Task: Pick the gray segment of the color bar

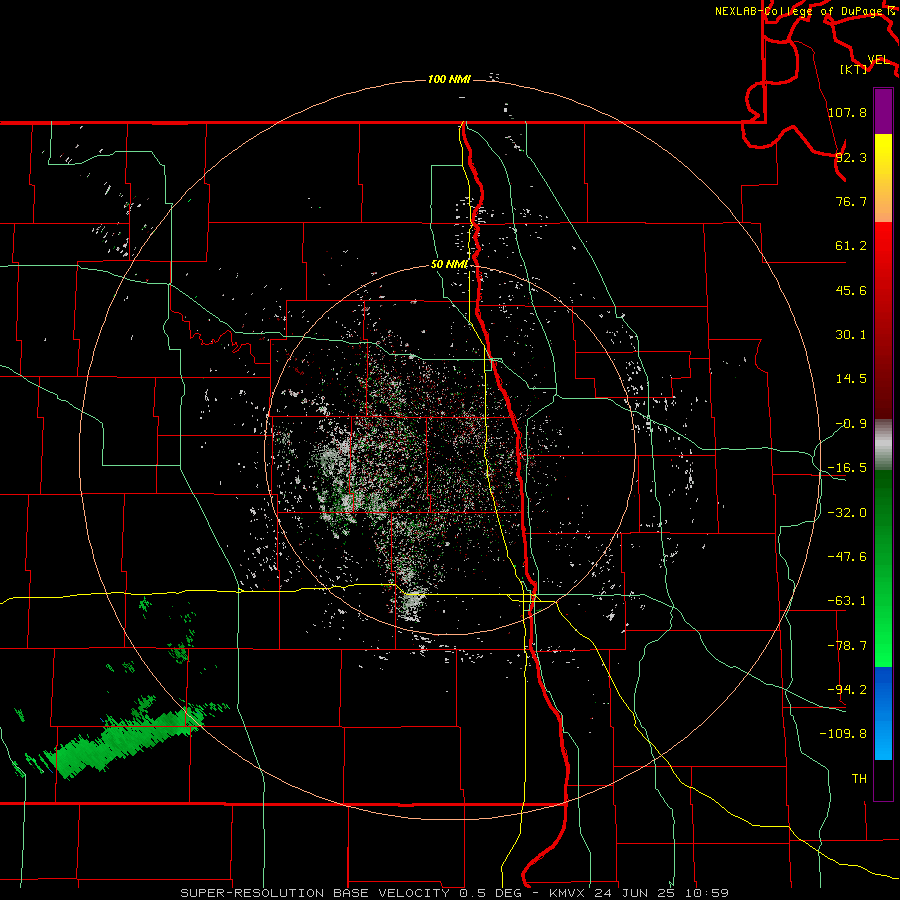Action: pyautogui.click(x=883, y=444)
